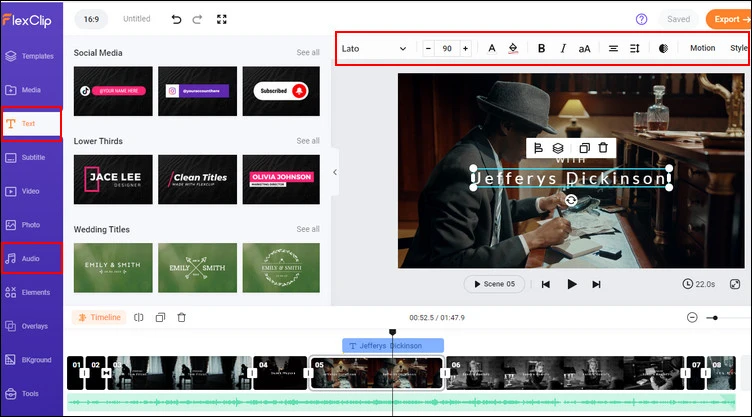Click the rotate handle below the text
This screenshot has height=417, width=752.
571,200
